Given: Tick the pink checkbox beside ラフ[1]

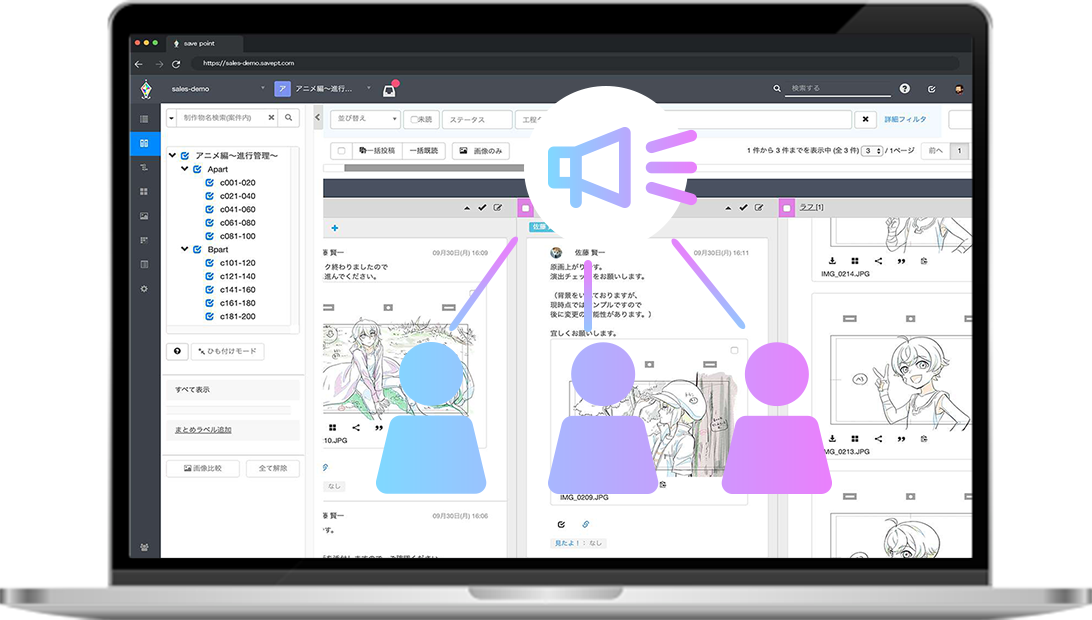Looking at the screenshot, I should click(787, 208).
